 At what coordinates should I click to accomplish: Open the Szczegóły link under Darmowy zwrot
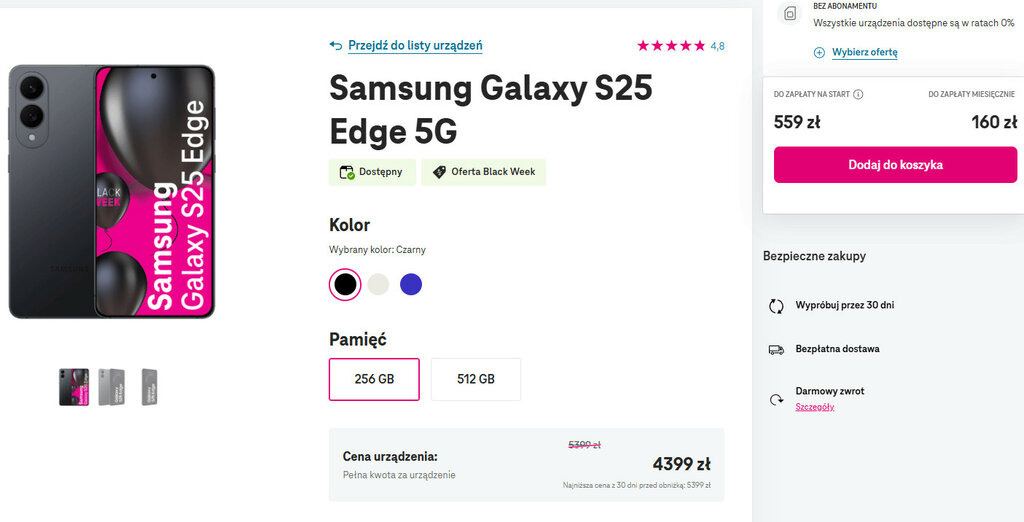[x=815, y=407]
